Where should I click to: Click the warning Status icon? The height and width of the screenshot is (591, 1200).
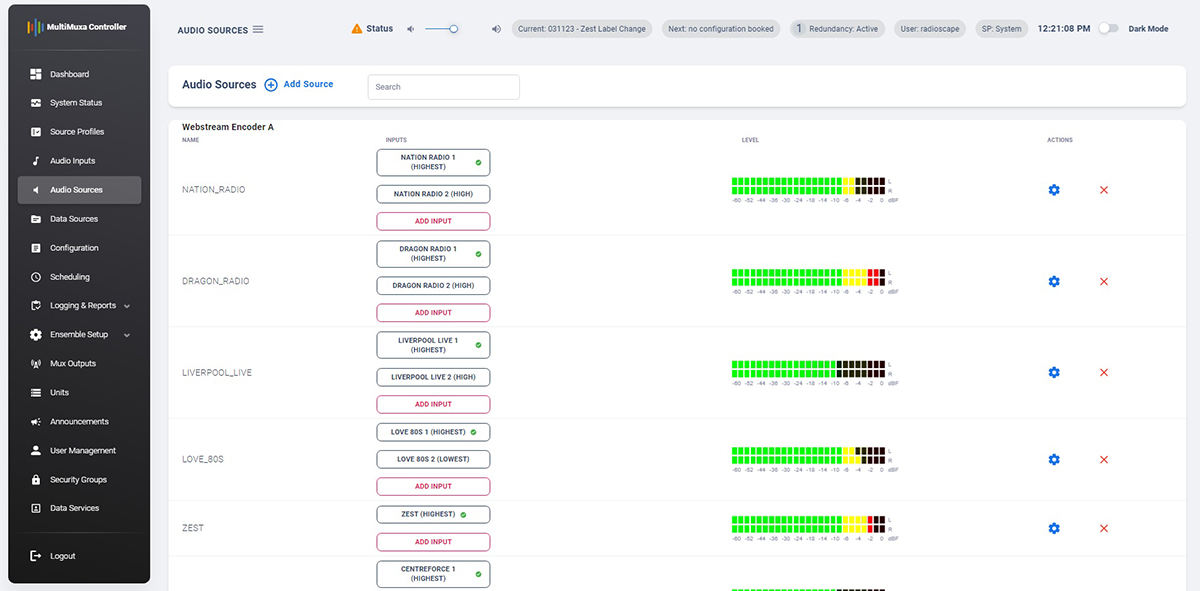tap(357, 29)
